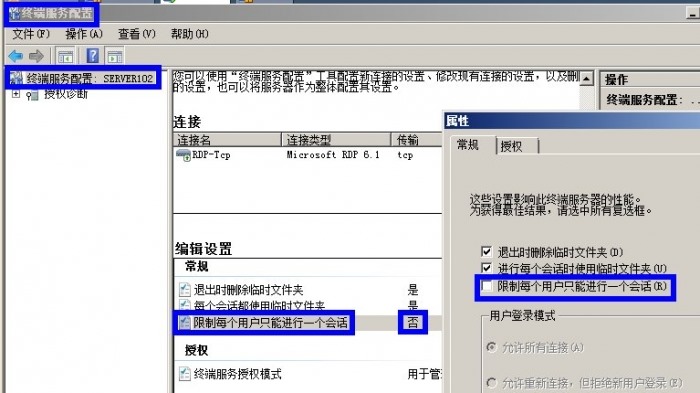Select 允许所有连接 radio button
The height and width of the screenshot is (393, 700).
pyautogui.click(x=492, y=347)
